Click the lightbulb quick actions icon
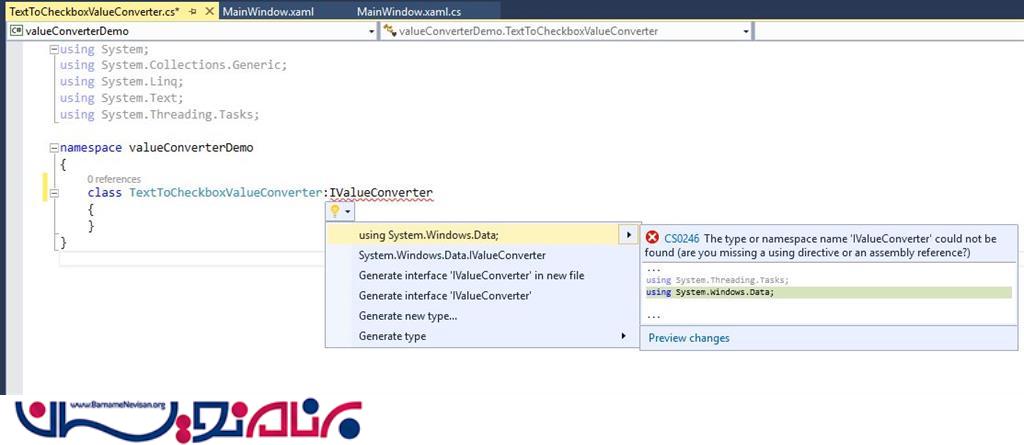 click(x=336, y=211)
